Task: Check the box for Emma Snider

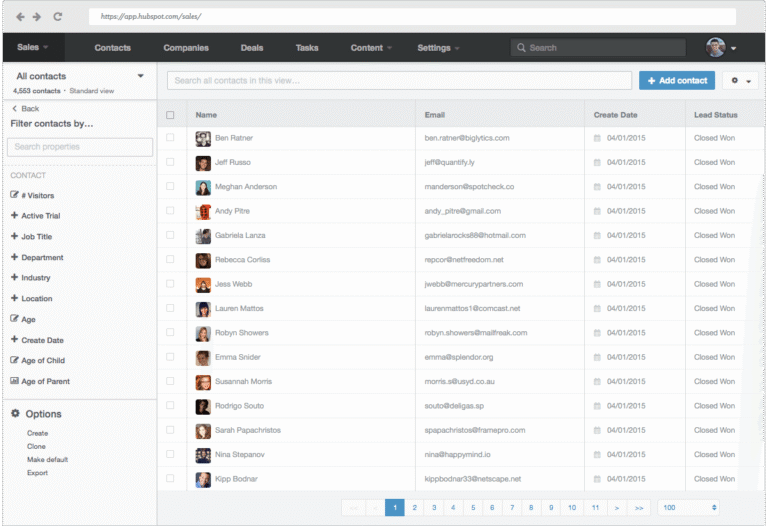Action: pyautogui.click(x=170, y=357)
